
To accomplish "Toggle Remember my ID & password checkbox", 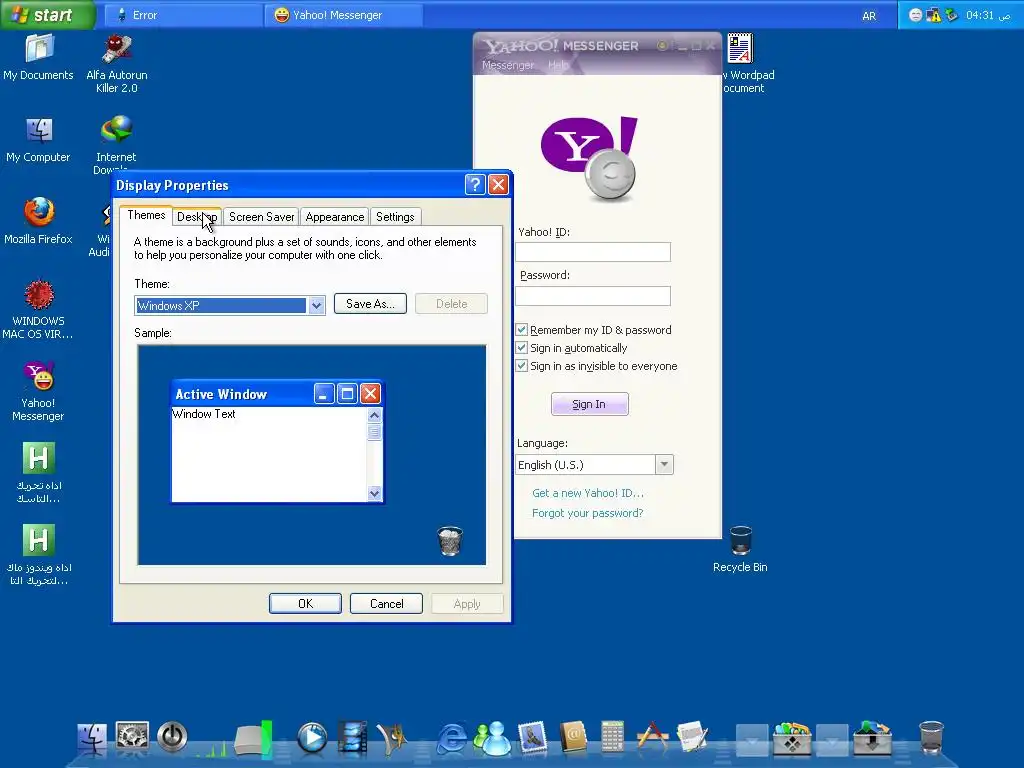I will (x=521, y=330).
